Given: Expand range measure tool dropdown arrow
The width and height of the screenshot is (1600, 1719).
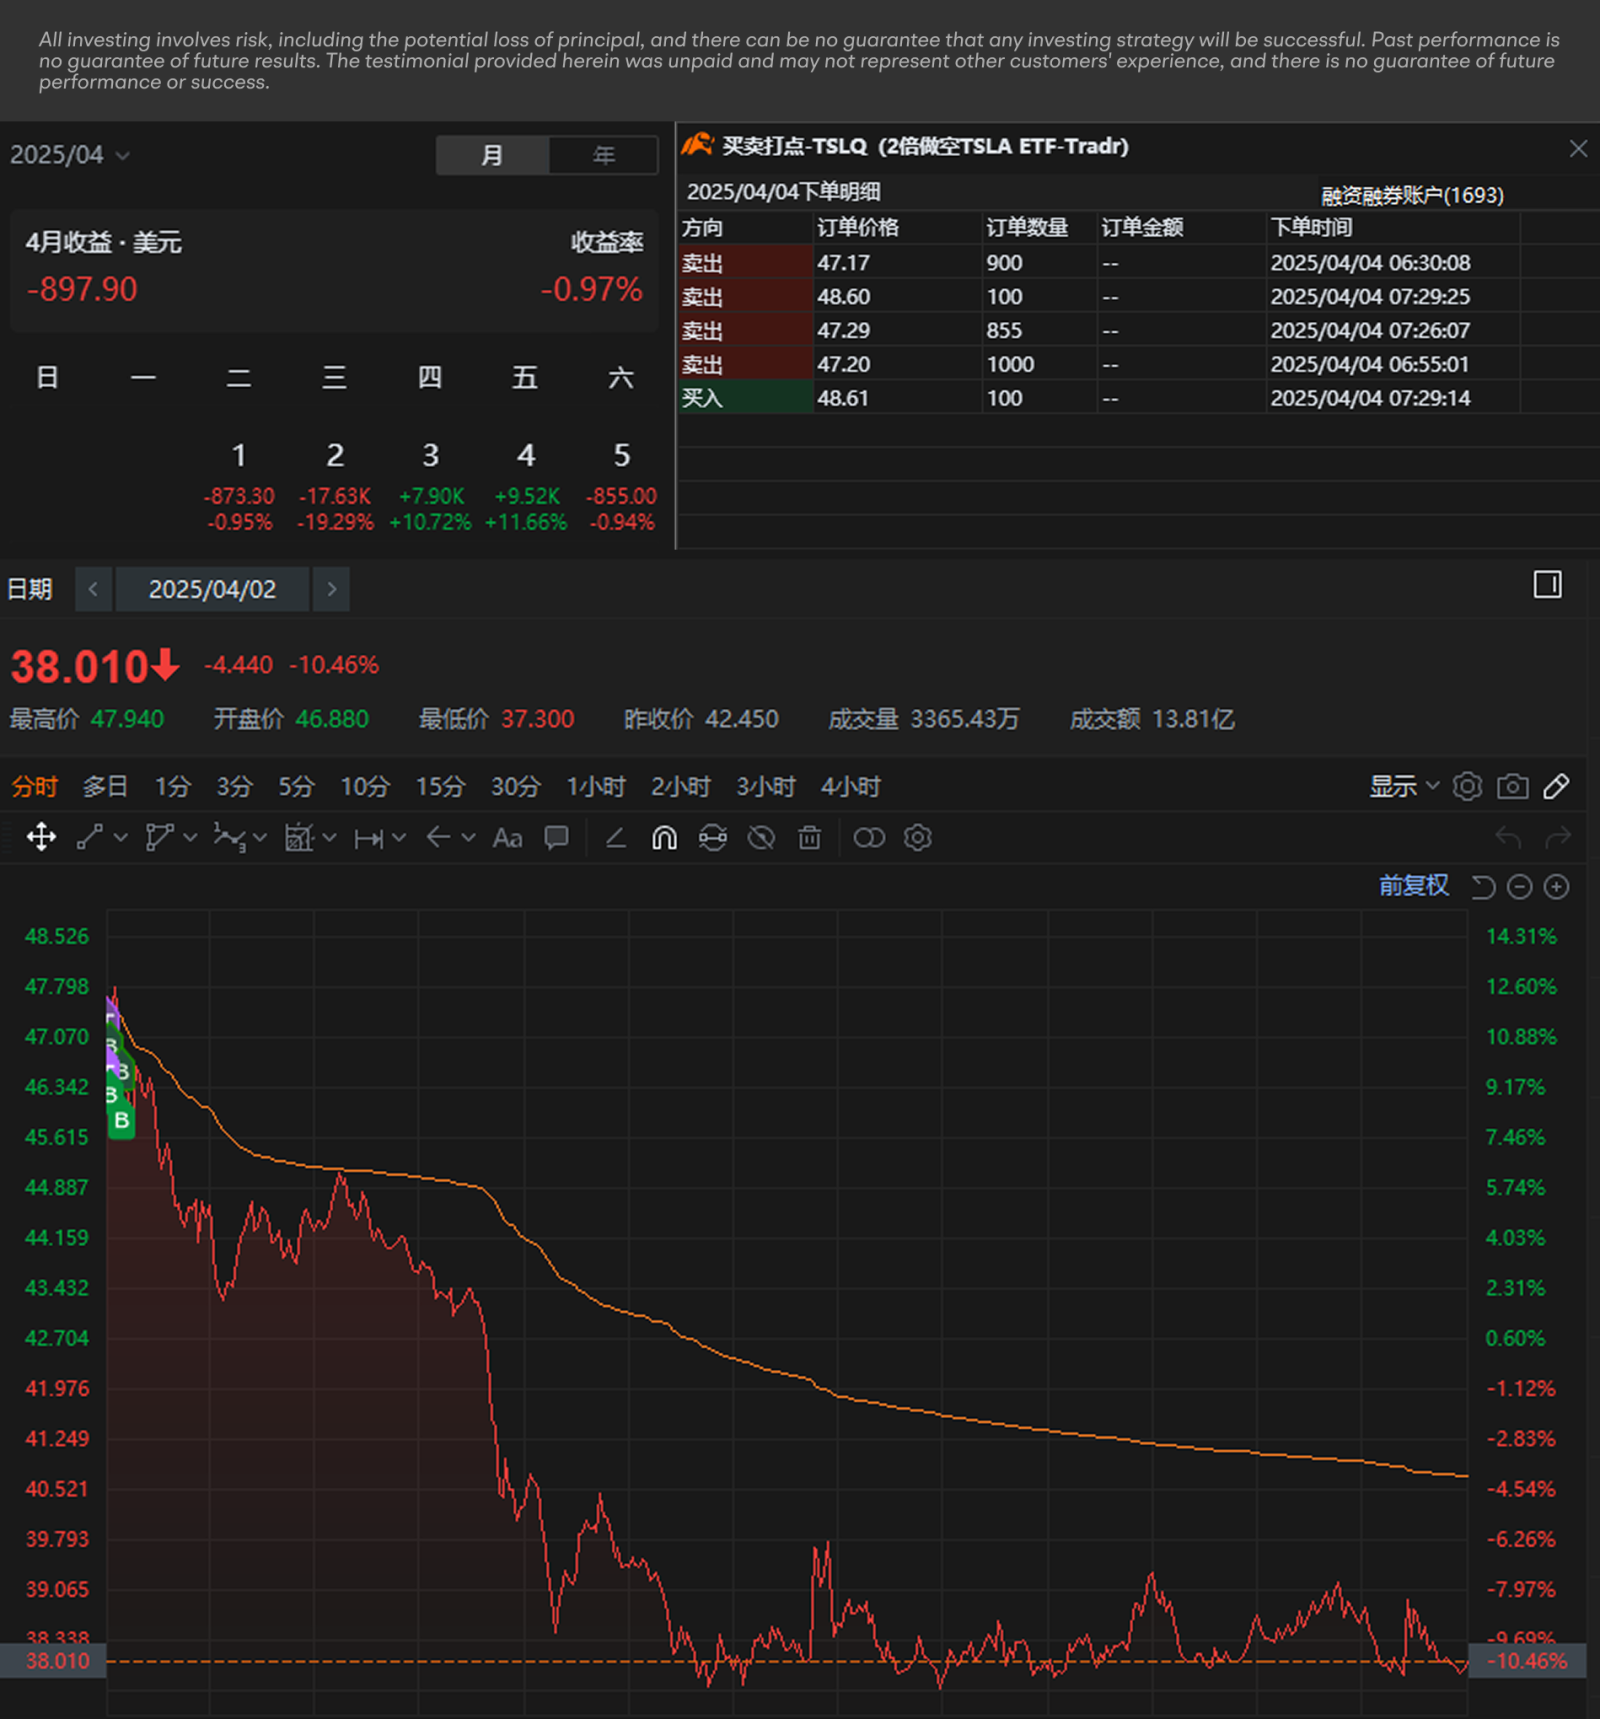Looking at the screenshot, I should point(399,837).
